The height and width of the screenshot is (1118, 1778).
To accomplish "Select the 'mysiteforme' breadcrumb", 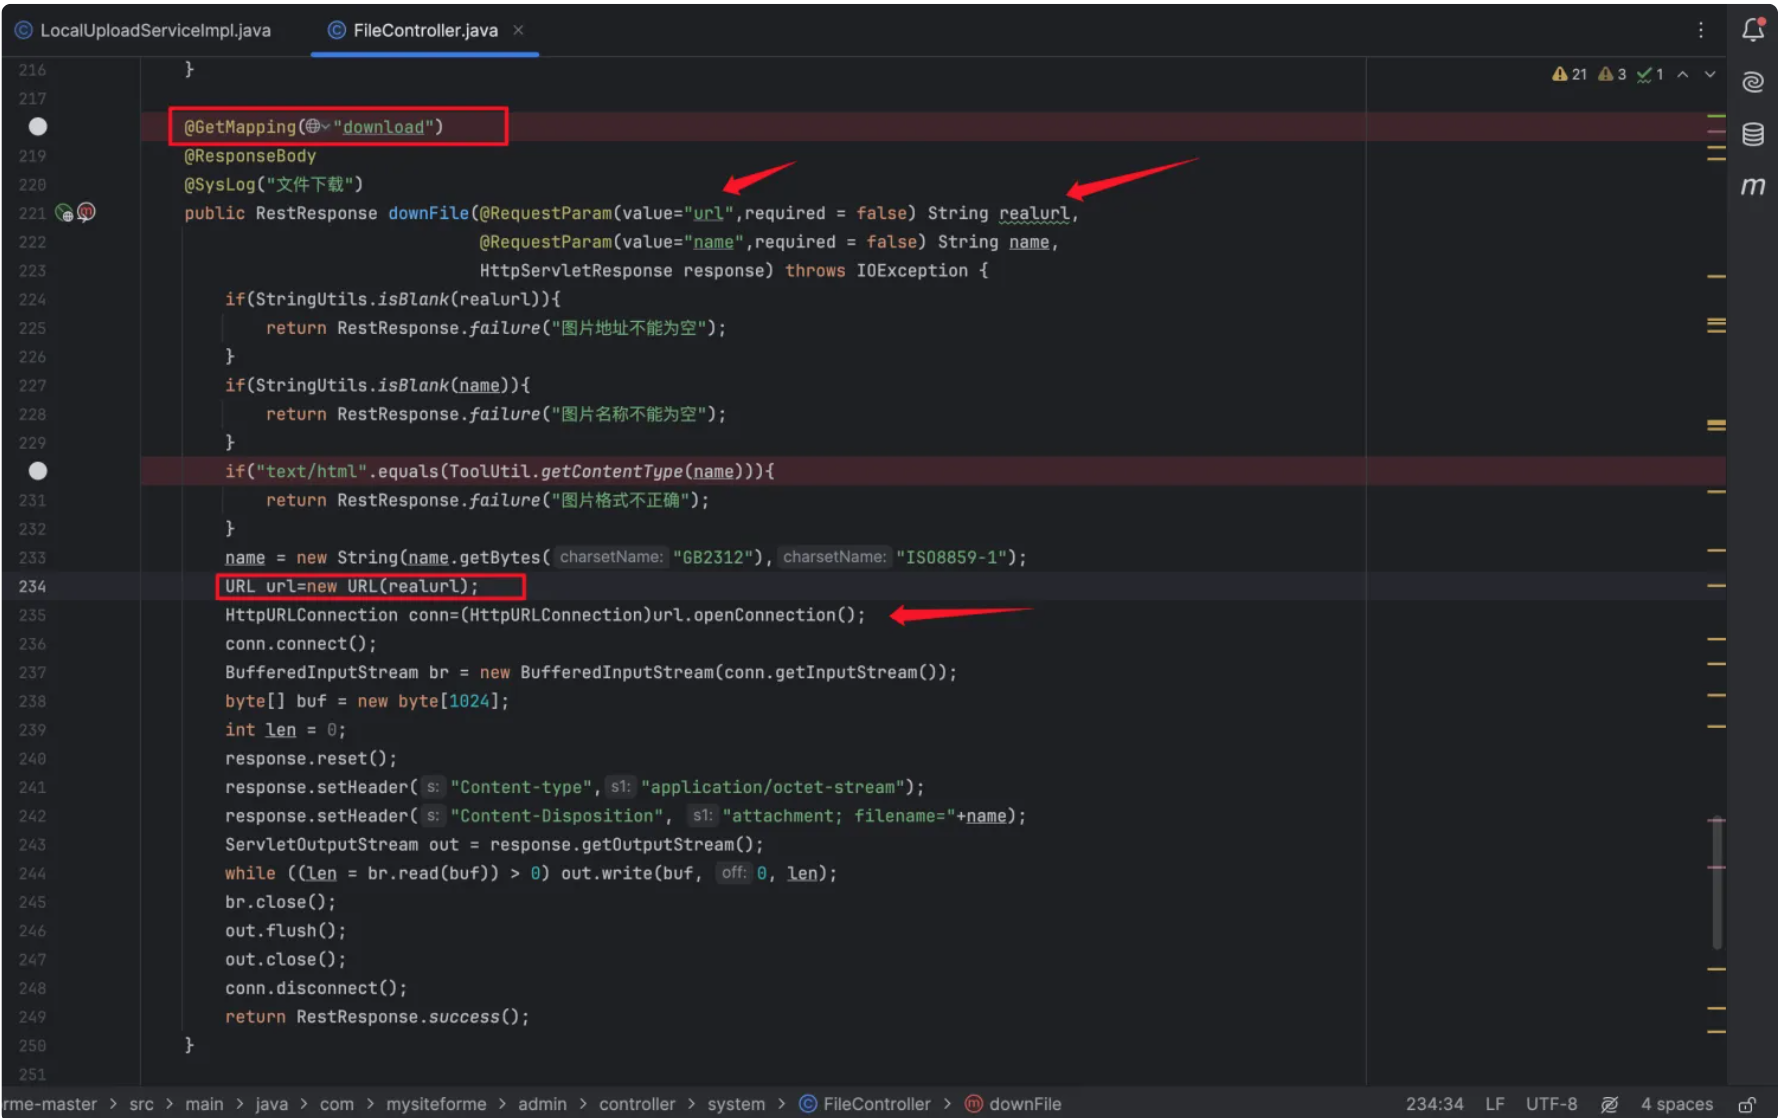I will [436, 1104].
